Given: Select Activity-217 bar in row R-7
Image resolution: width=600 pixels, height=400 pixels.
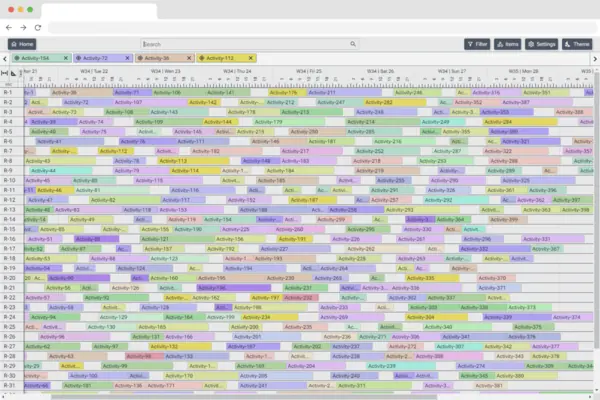Looking at the screenshot, I should point(311,151).
